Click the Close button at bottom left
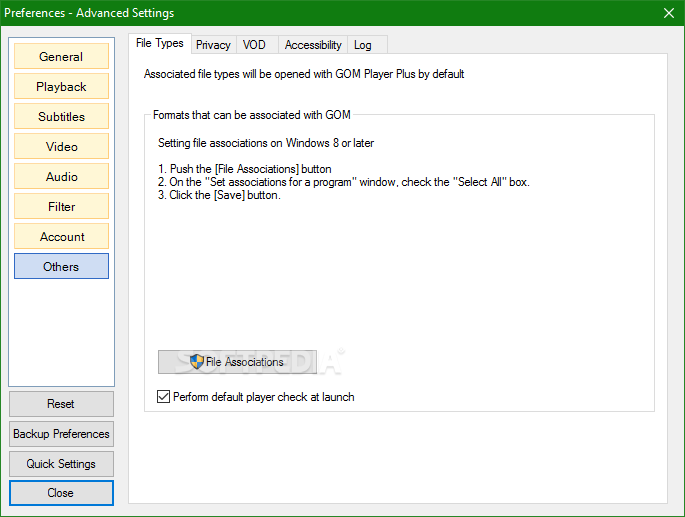The image size is (685, 517). pyautogui.click(x=61, y=493)
